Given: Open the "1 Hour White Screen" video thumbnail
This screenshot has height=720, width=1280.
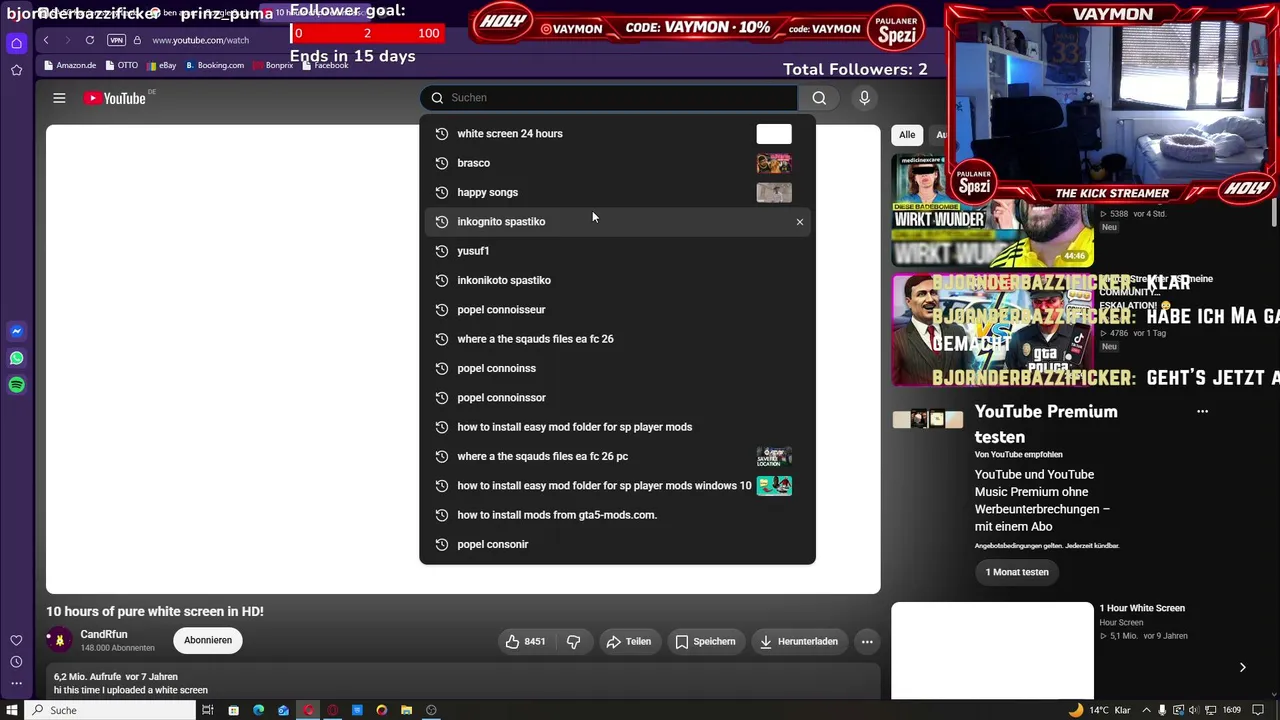Looking at the screenshot, I should [992, 651].
